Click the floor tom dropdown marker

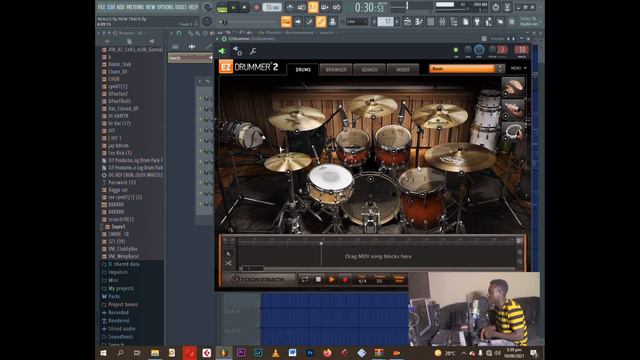[422, 194]
